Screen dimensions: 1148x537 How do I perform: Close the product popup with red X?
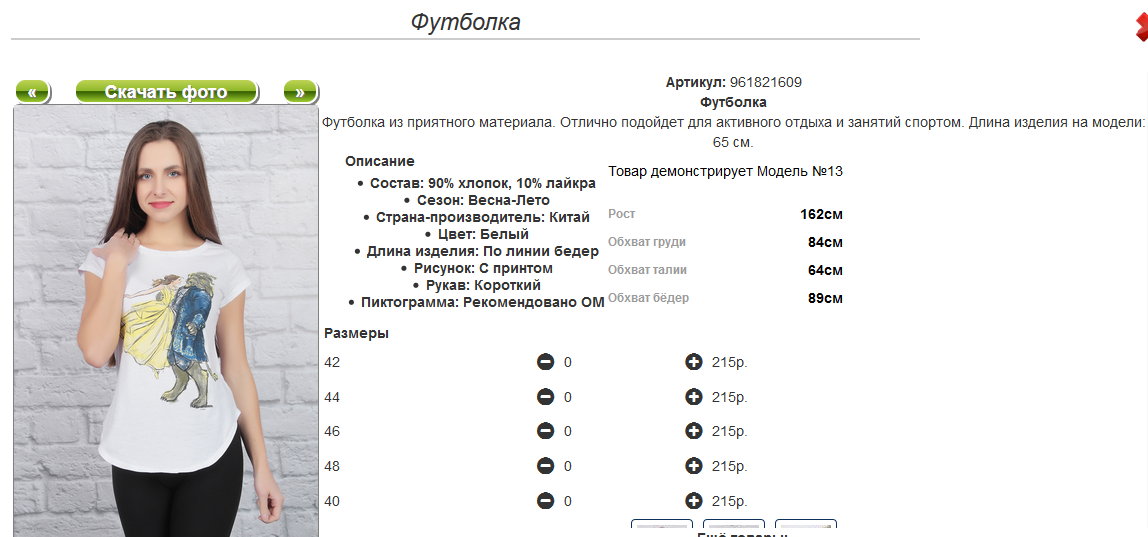click(x=1141, y=28)
